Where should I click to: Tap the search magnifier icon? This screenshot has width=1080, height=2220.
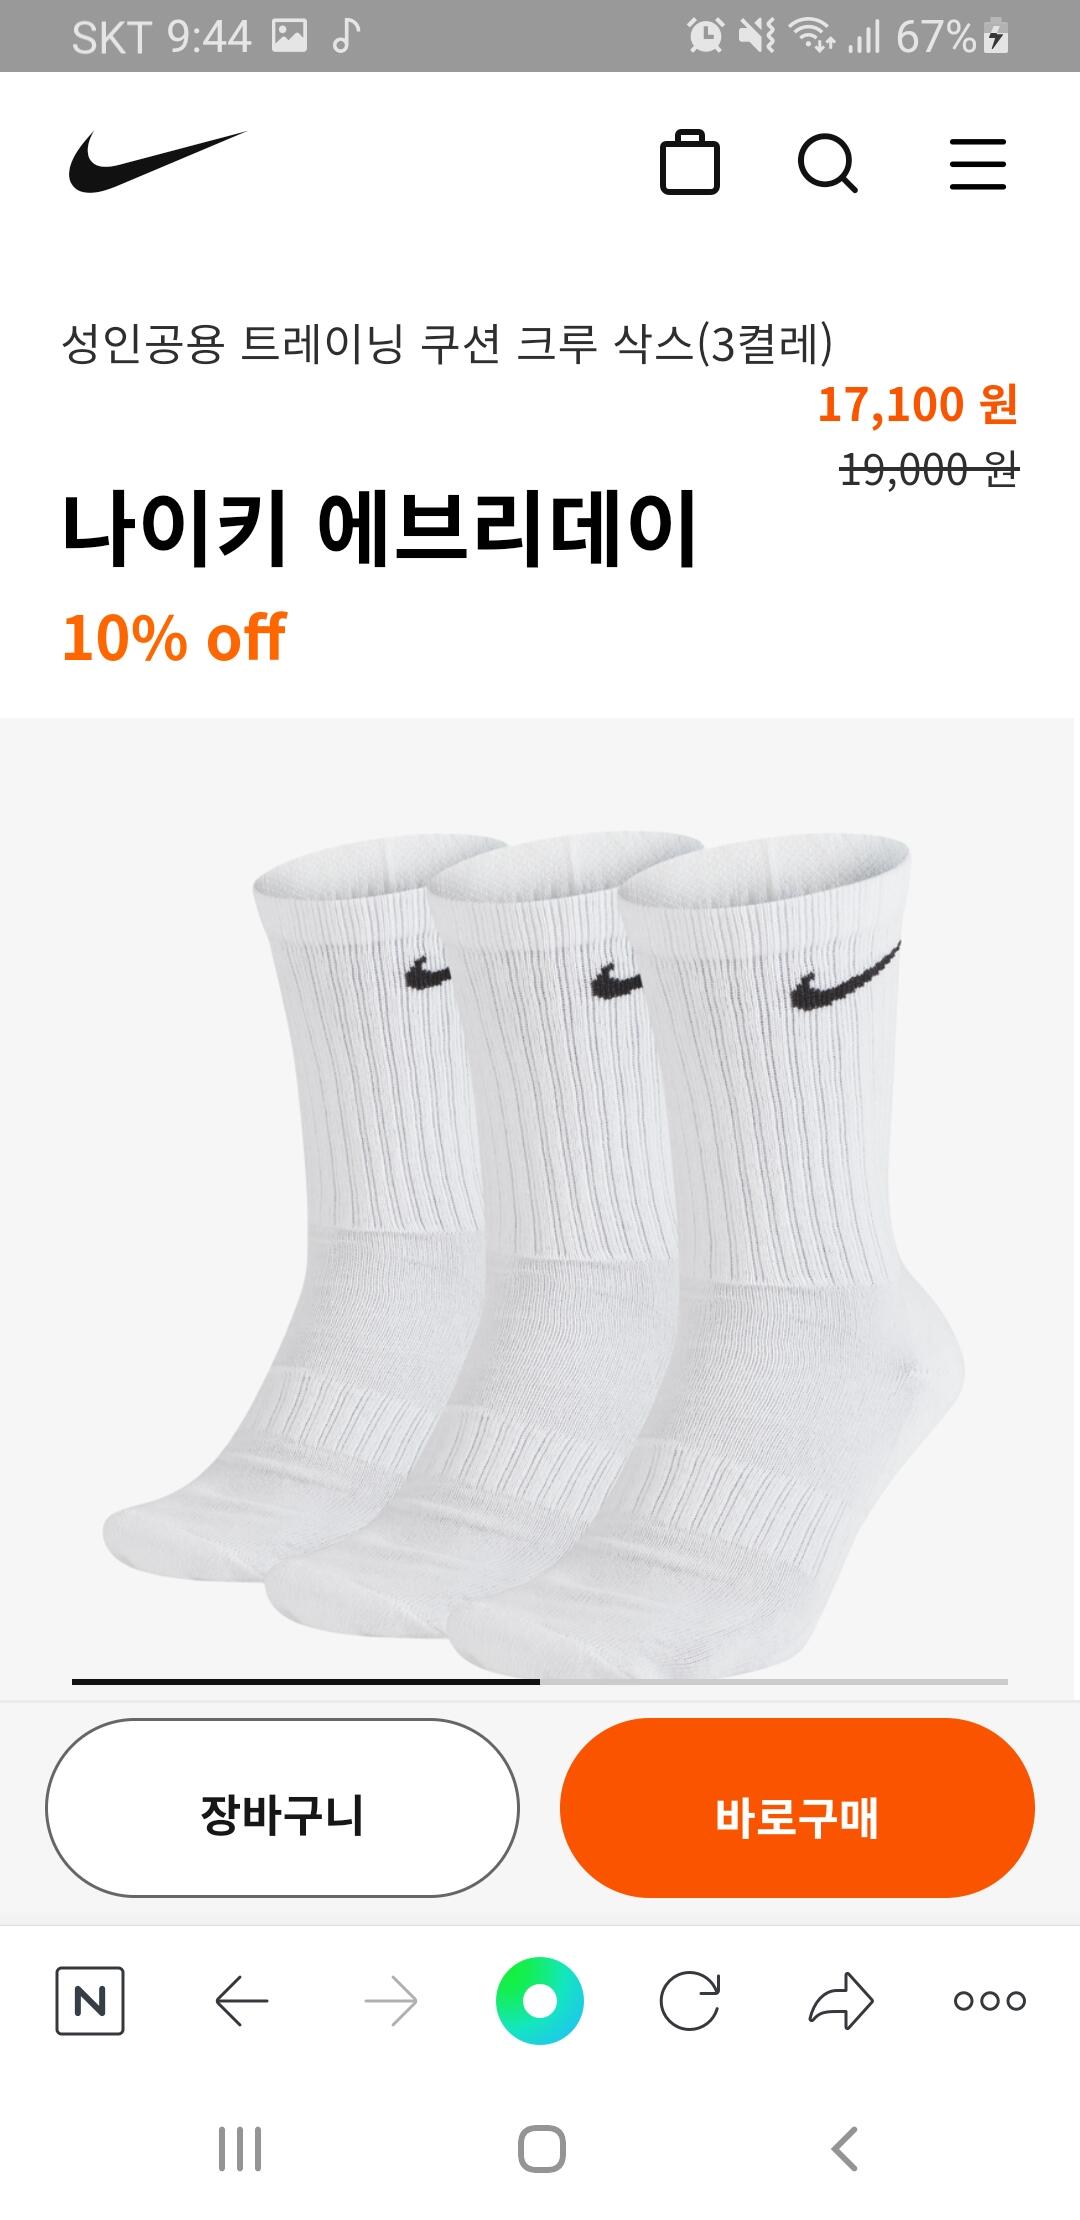coord(828,163)
